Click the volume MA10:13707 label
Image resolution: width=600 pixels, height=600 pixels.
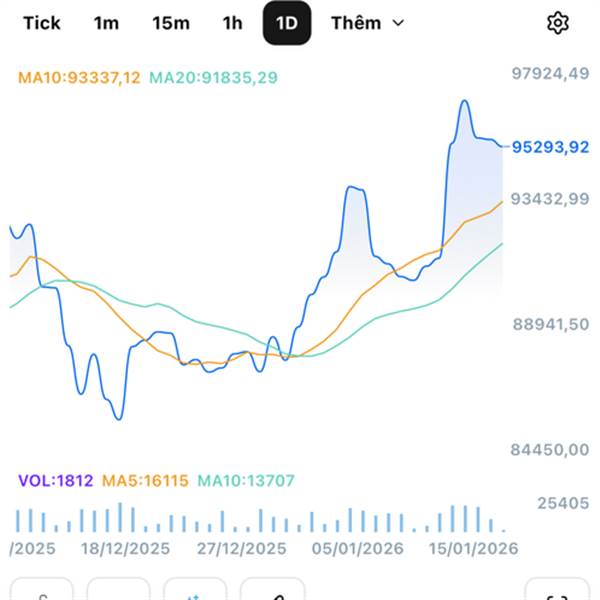246,481
